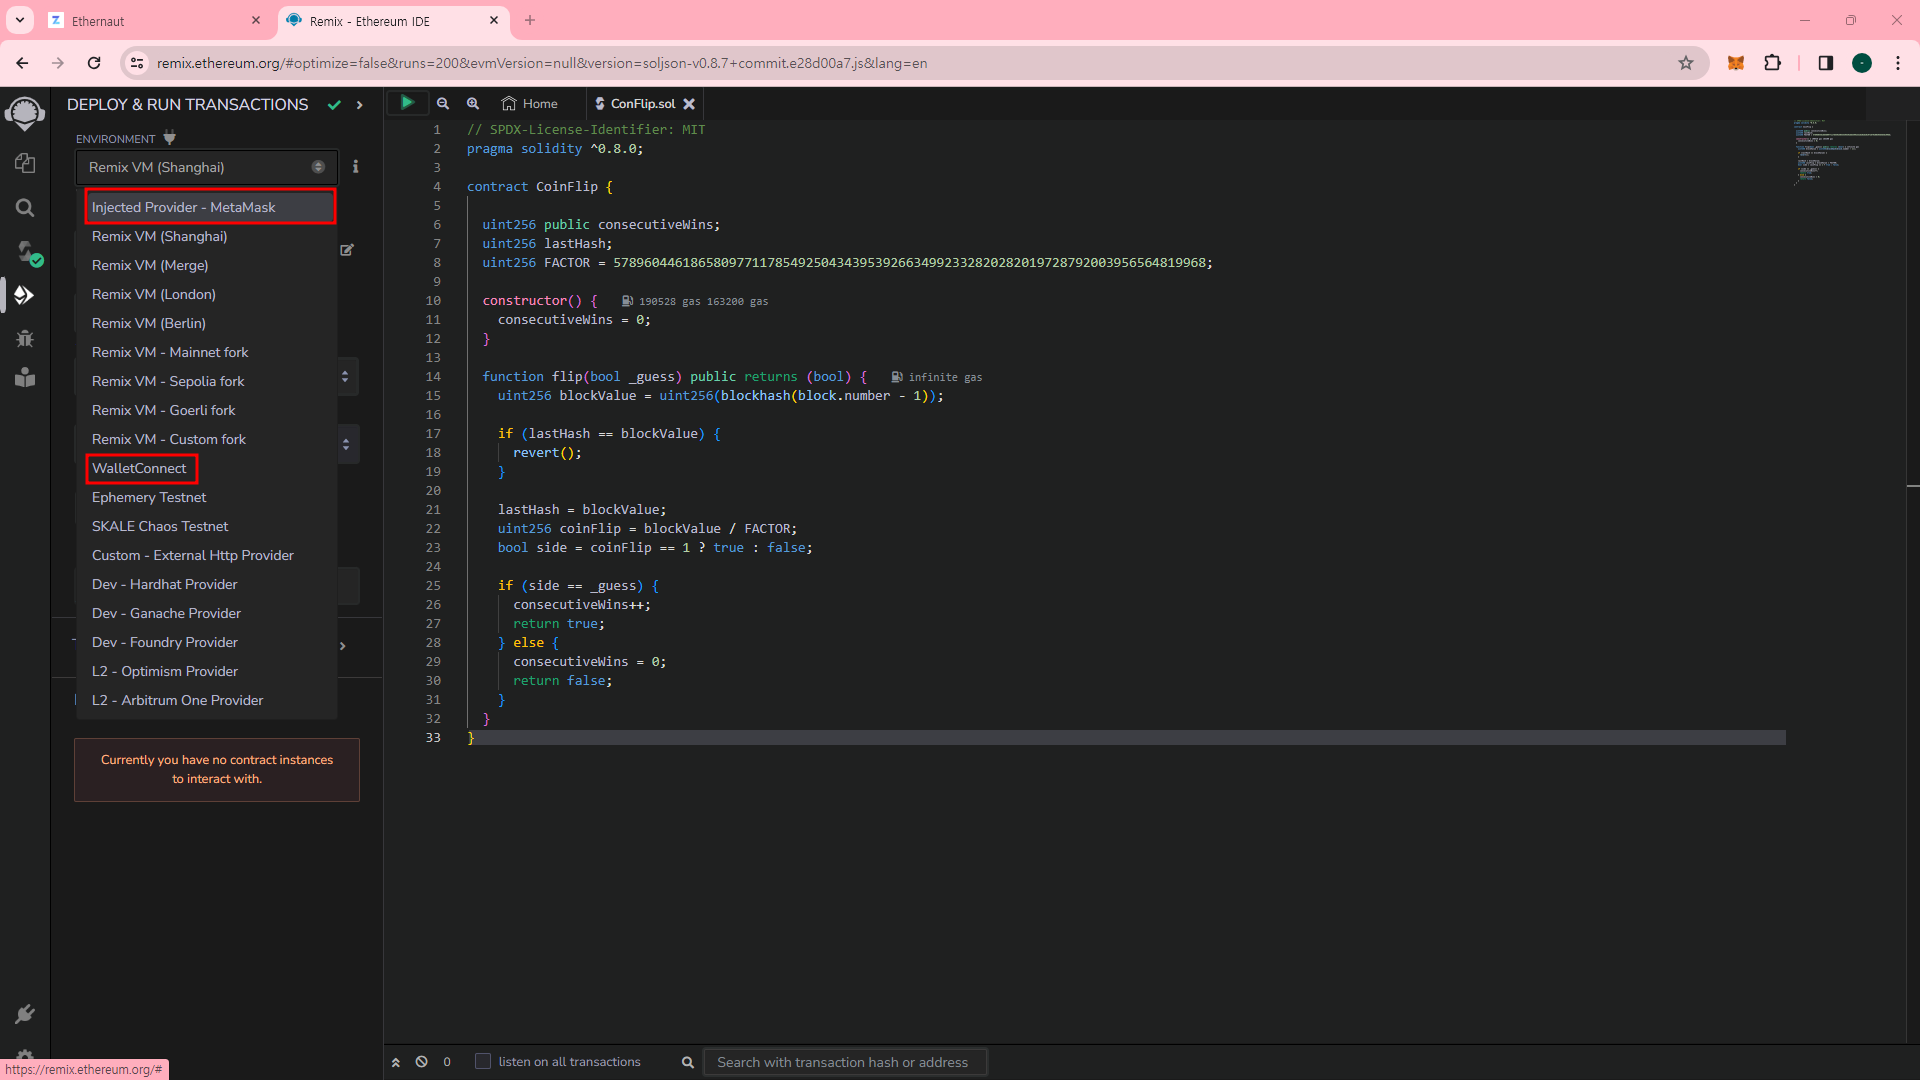
Task: Click the green Run script play button
Action: (407, 103)
